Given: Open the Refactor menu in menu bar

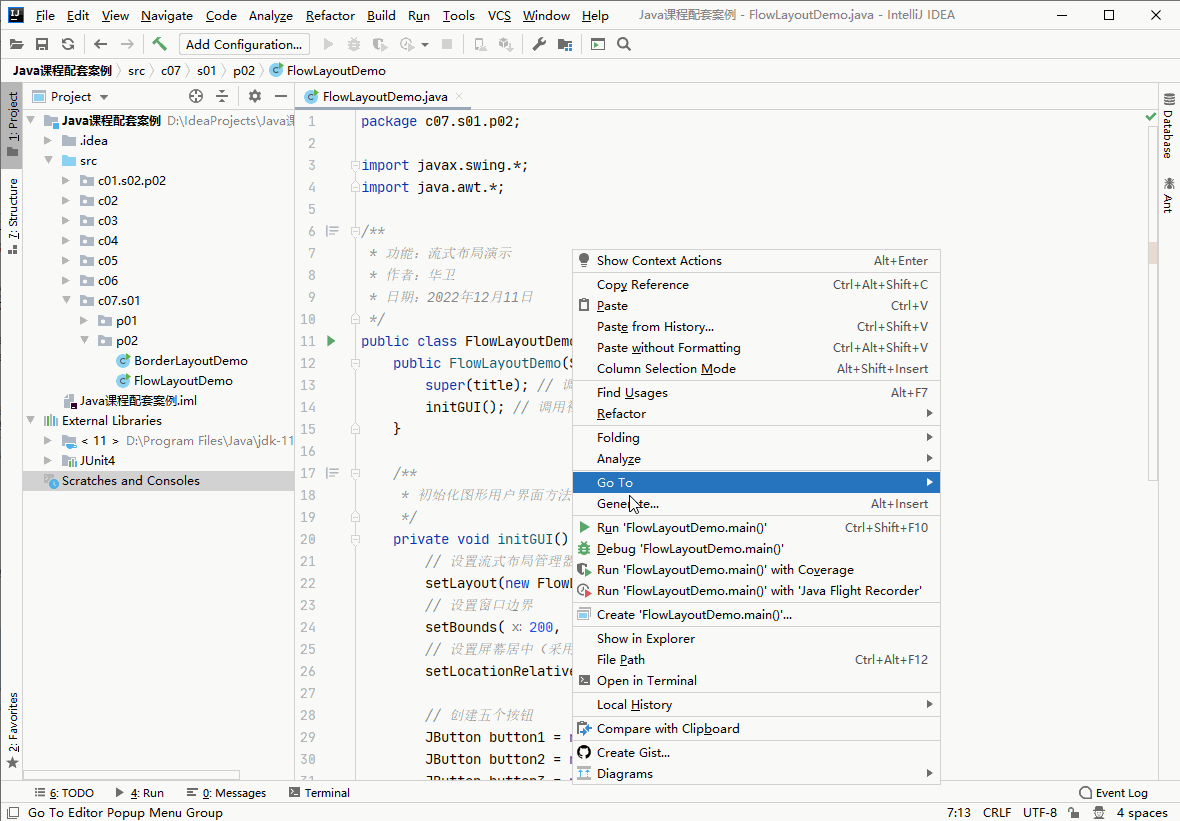Looking at the screenshot, I should coord(330,15).
